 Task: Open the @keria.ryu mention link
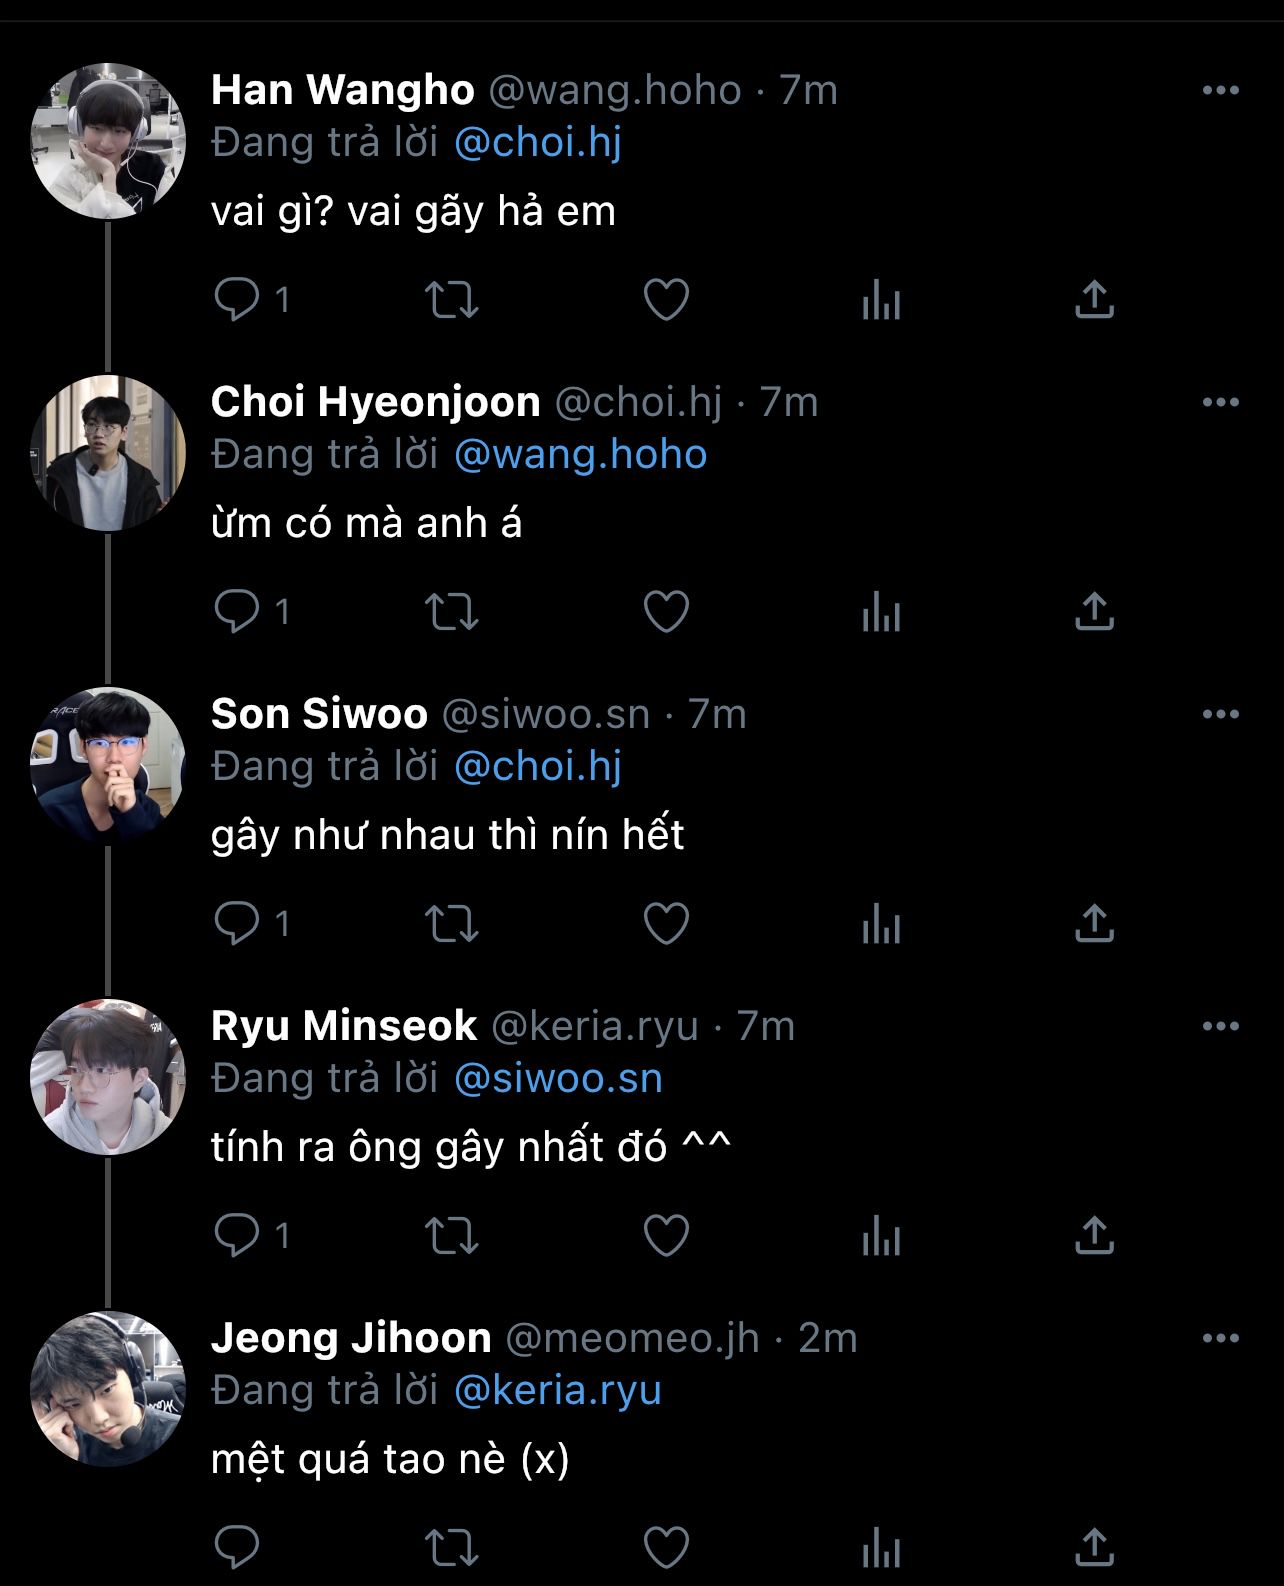[557, 1390]
